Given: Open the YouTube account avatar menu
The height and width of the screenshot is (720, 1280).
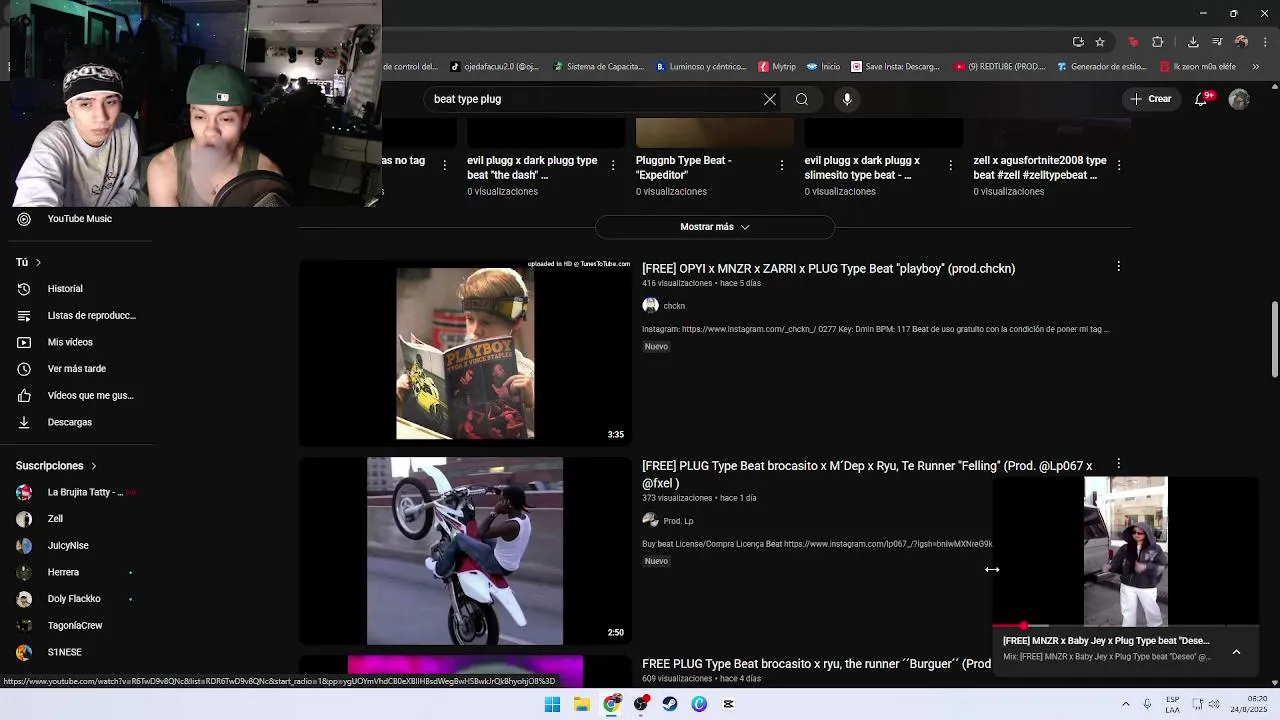Looking at the screenshot, I should click(1239, 99).
